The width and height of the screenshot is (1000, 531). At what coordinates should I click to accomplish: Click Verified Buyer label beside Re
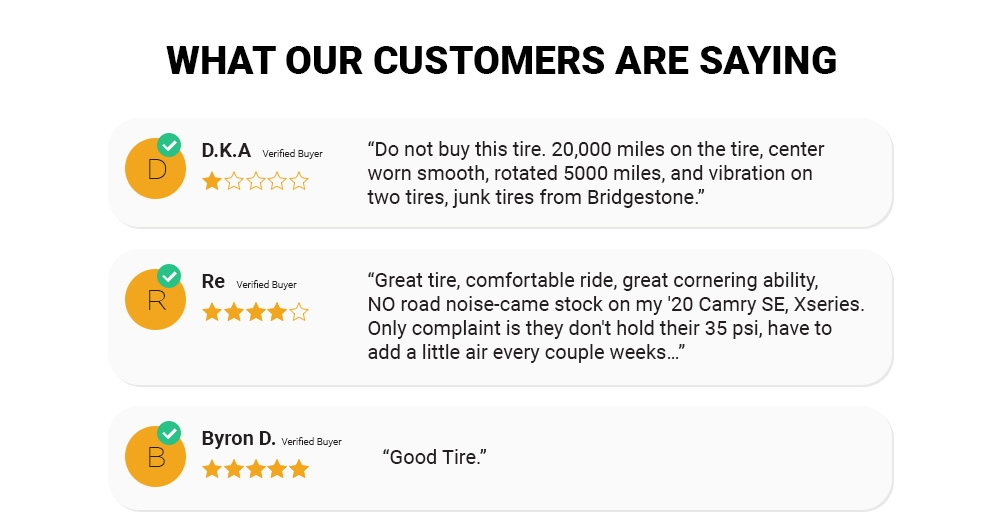pyautogui.click(x=267, y=285)
